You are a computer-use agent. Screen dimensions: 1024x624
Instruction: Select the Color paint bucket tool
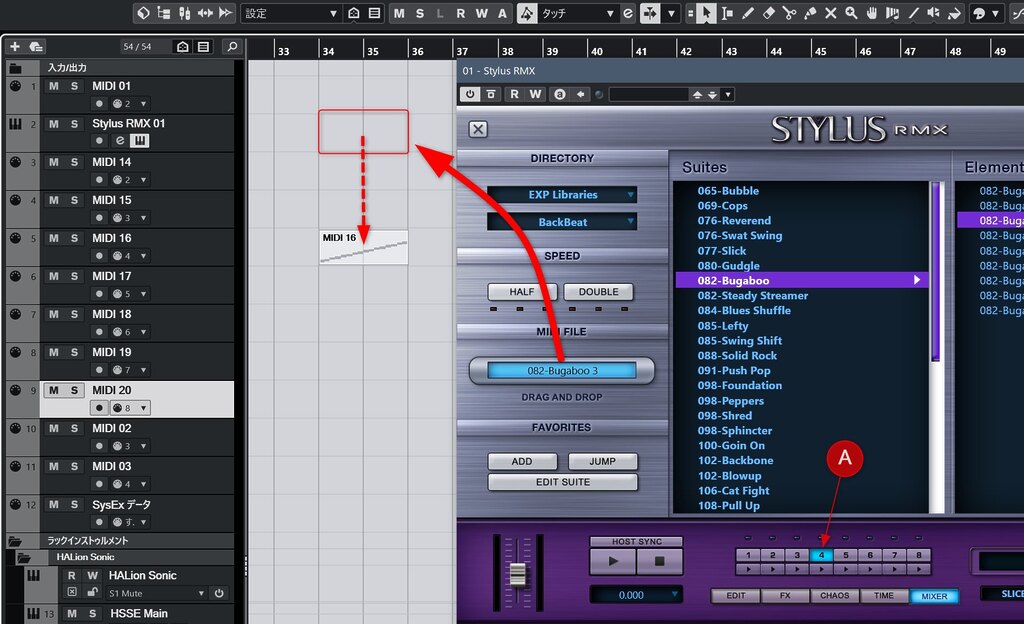point(955,13)
